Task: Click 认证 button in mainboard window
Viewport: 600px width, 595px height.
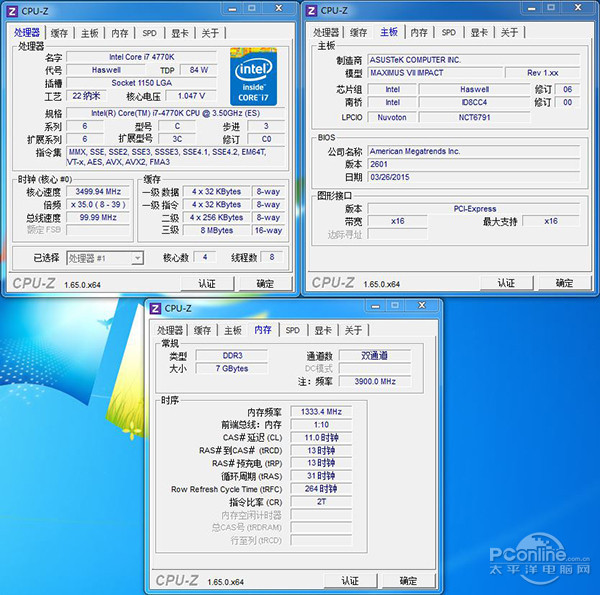Action: [x=506, y=283]
